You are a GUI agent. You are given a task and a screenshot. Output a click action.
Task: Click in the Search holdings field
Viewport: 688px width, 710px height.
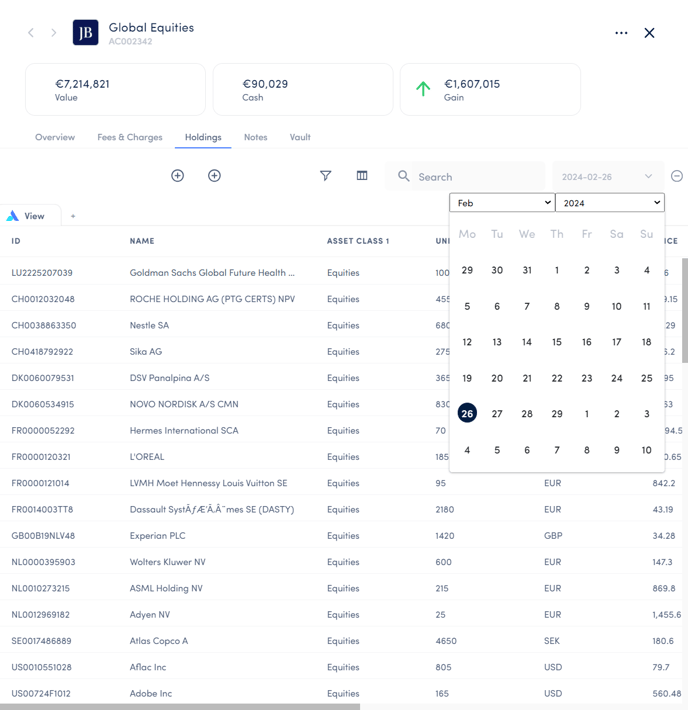475,177
